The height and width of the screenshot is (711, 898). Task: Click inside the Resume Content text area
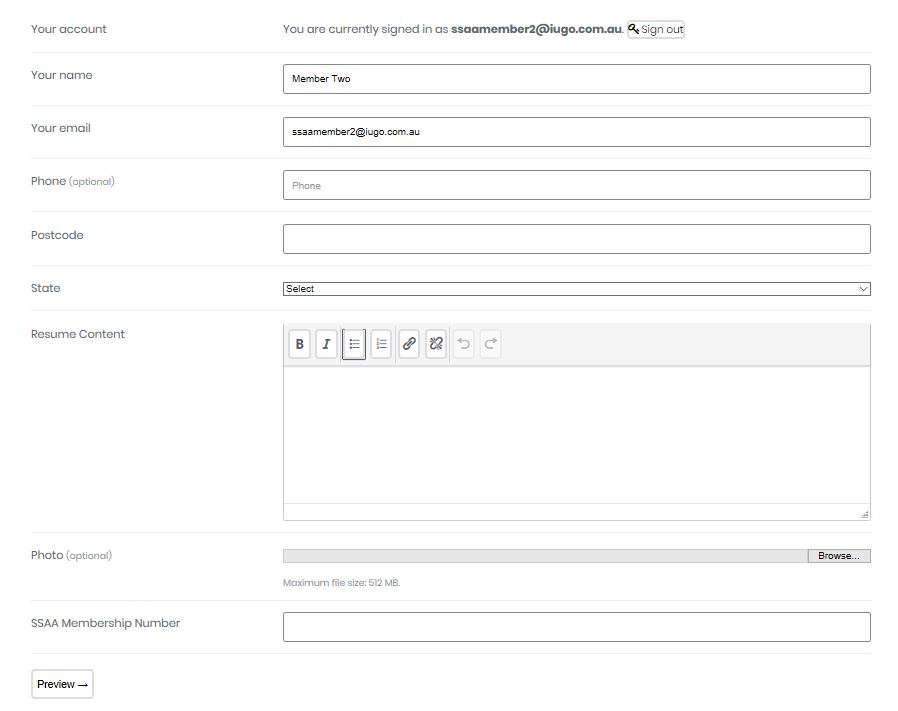coord(576,435)
